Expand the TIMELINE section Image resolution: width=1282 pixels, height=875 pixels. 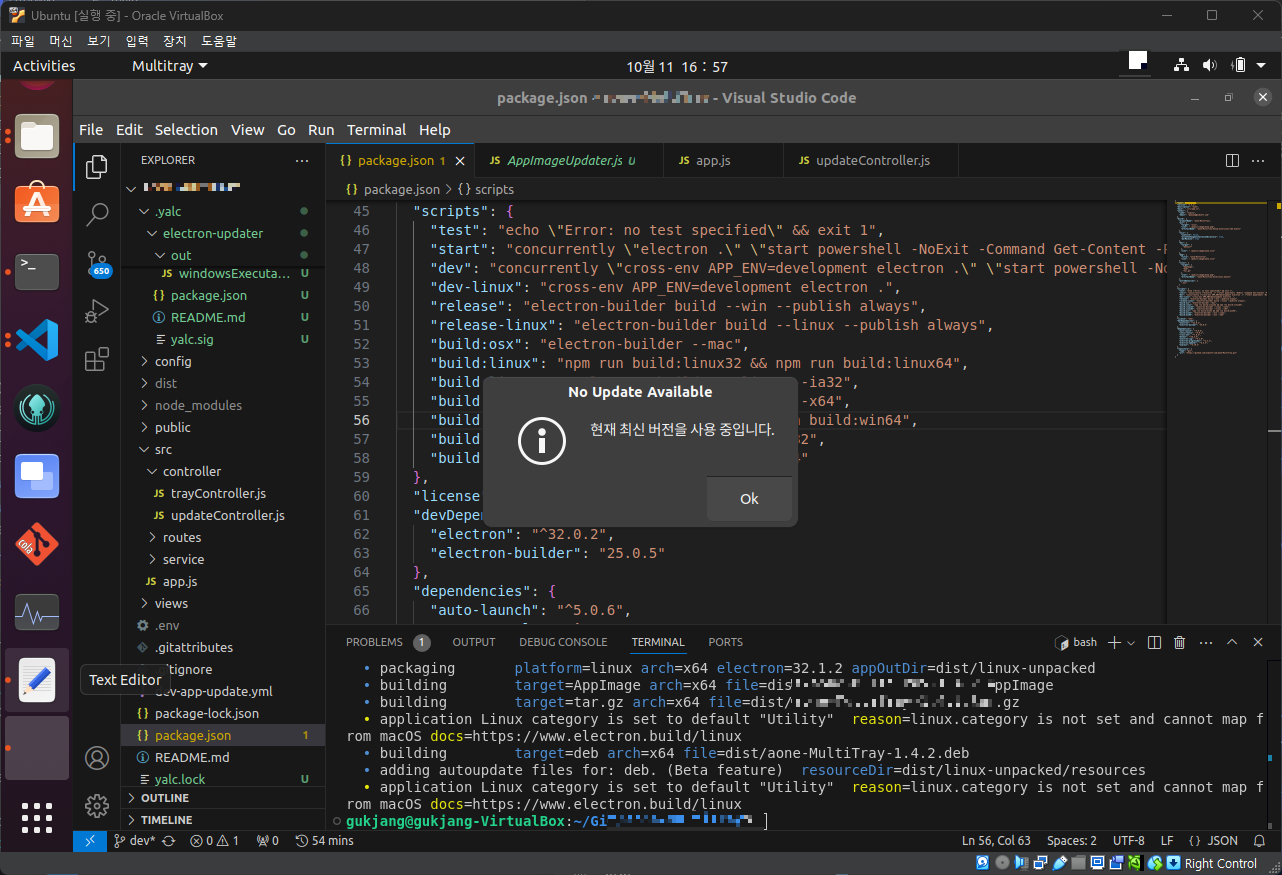point(167,820)
